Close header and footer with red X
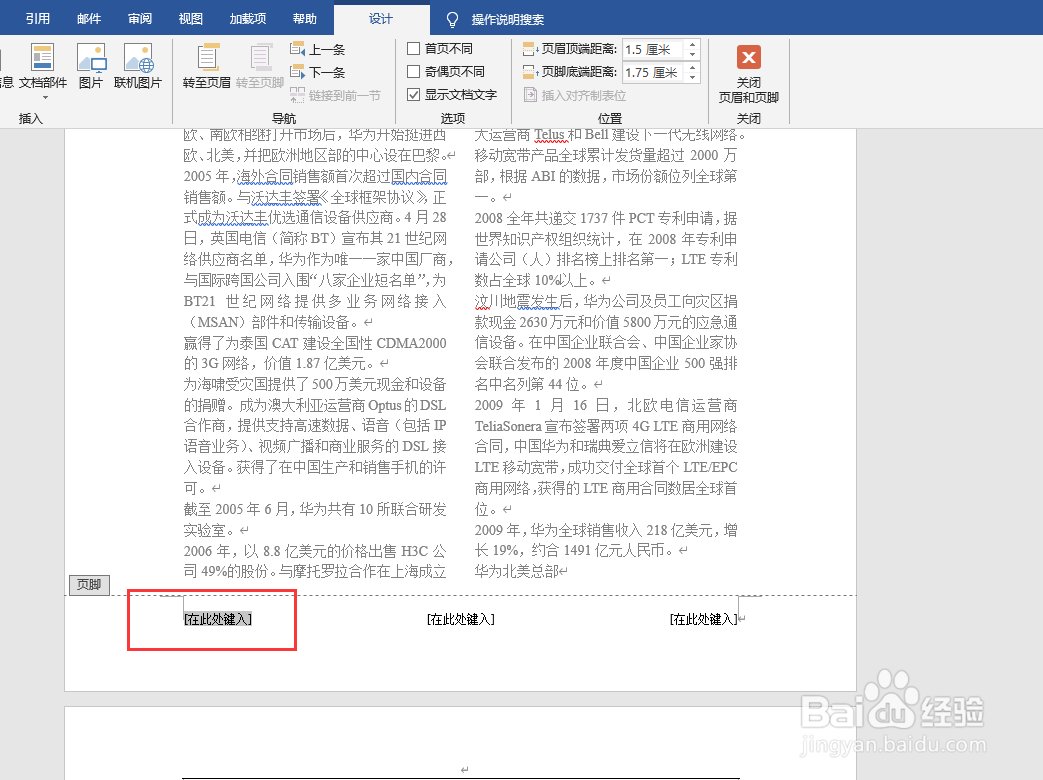 [748, 58]
